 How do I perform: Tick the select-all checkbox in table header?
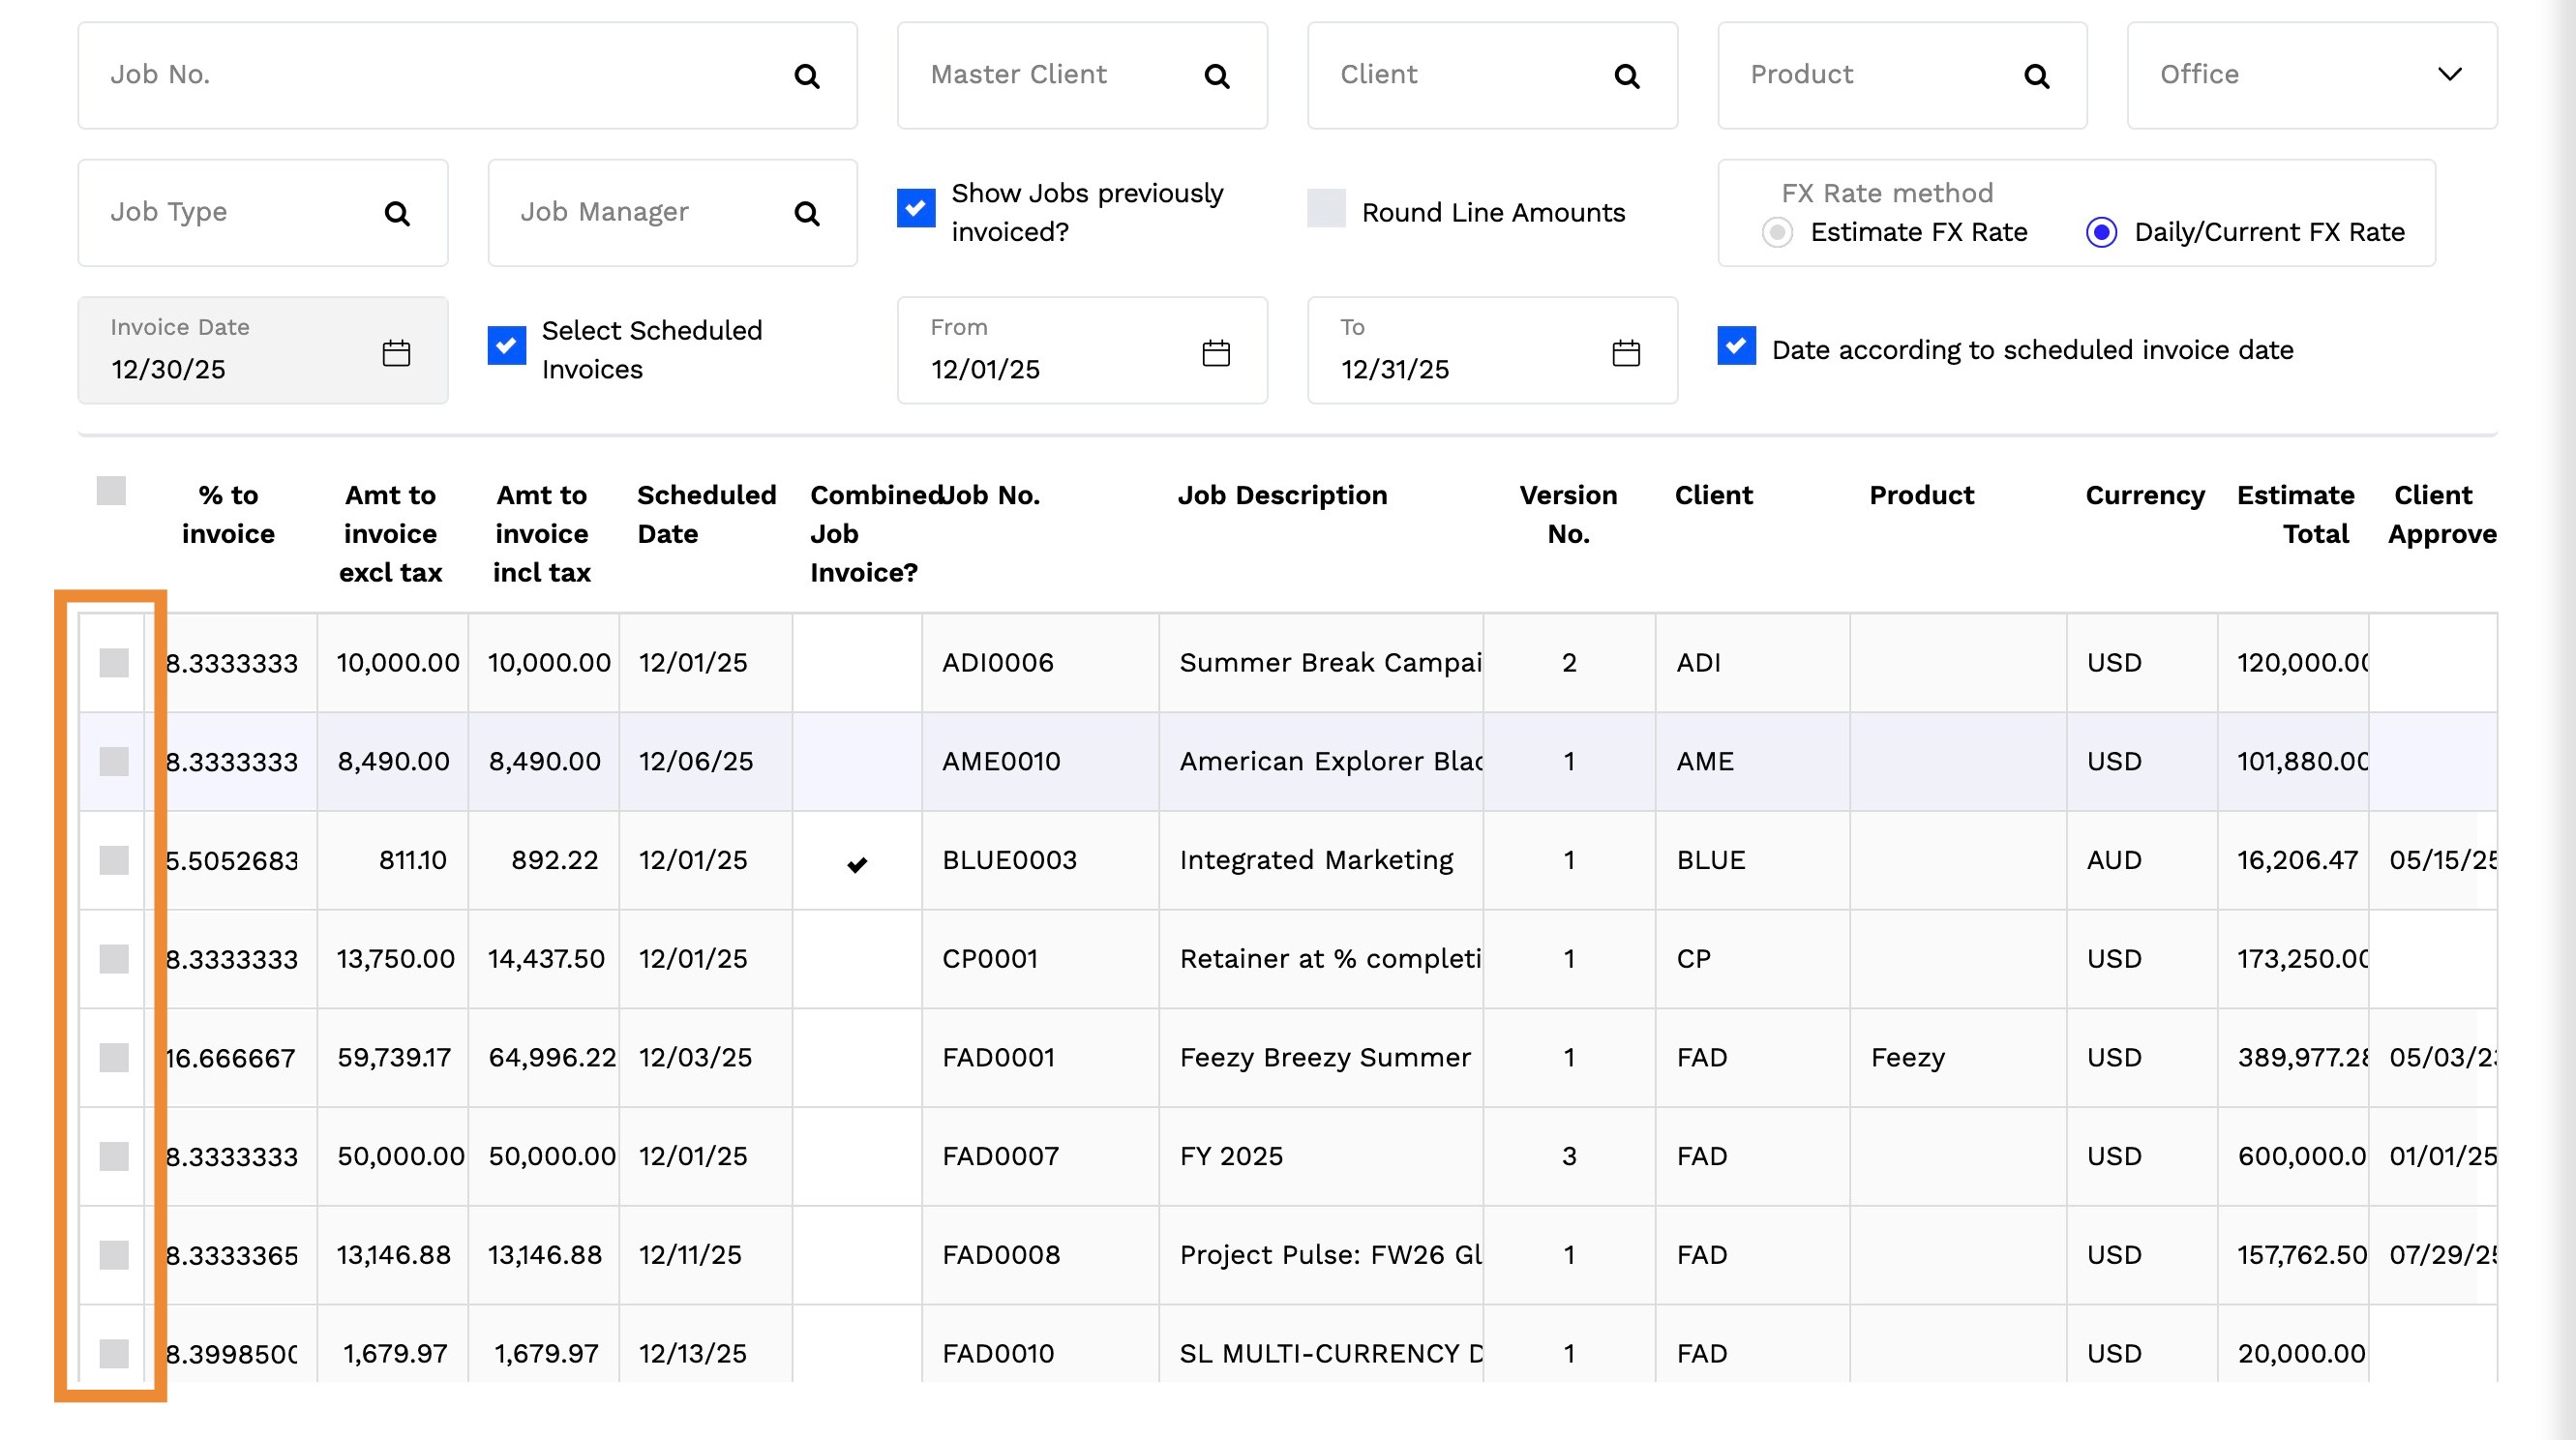111,491
